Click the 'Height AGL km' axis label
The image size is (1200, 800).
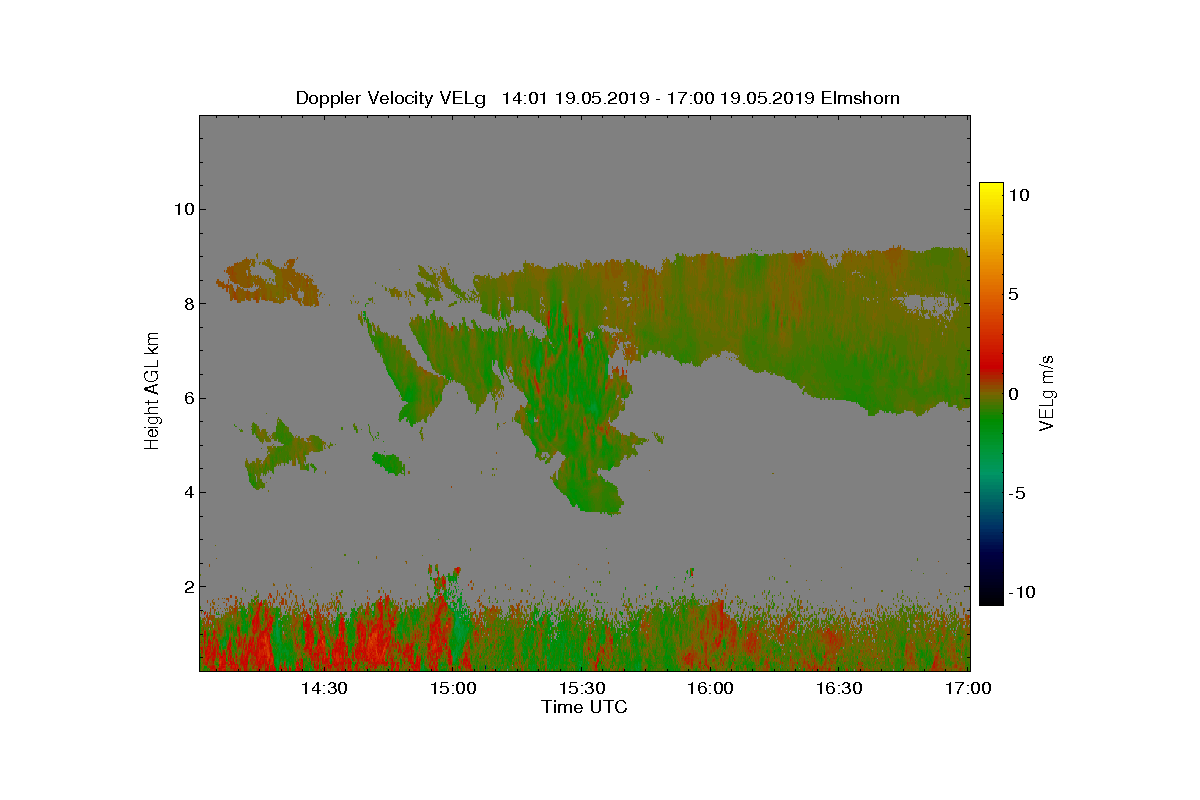(152, 391)
